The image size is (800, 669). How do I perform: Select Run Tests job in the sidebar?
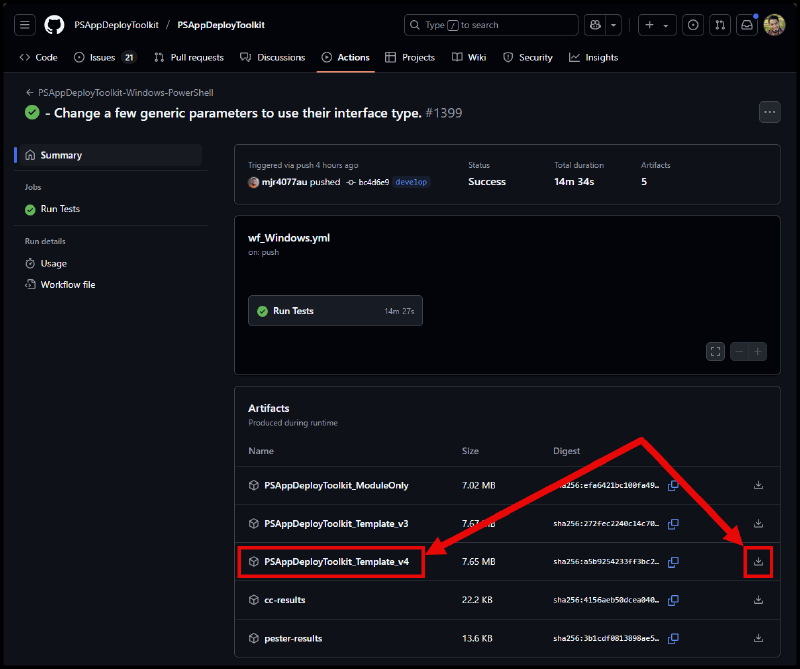(x=60, y=209)
